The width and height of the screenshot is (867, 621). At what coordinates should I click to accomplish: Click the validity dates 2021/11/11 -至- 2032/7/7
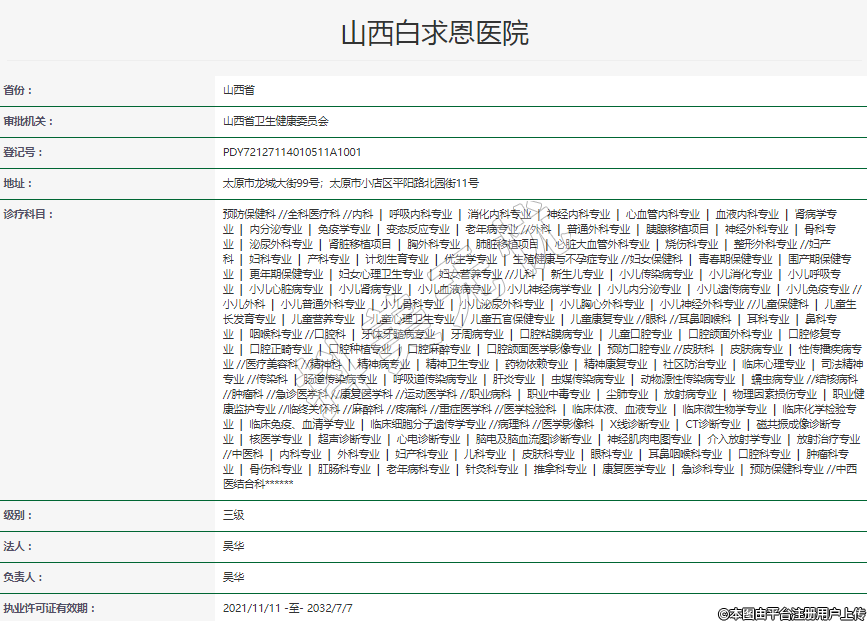(287, 608)
